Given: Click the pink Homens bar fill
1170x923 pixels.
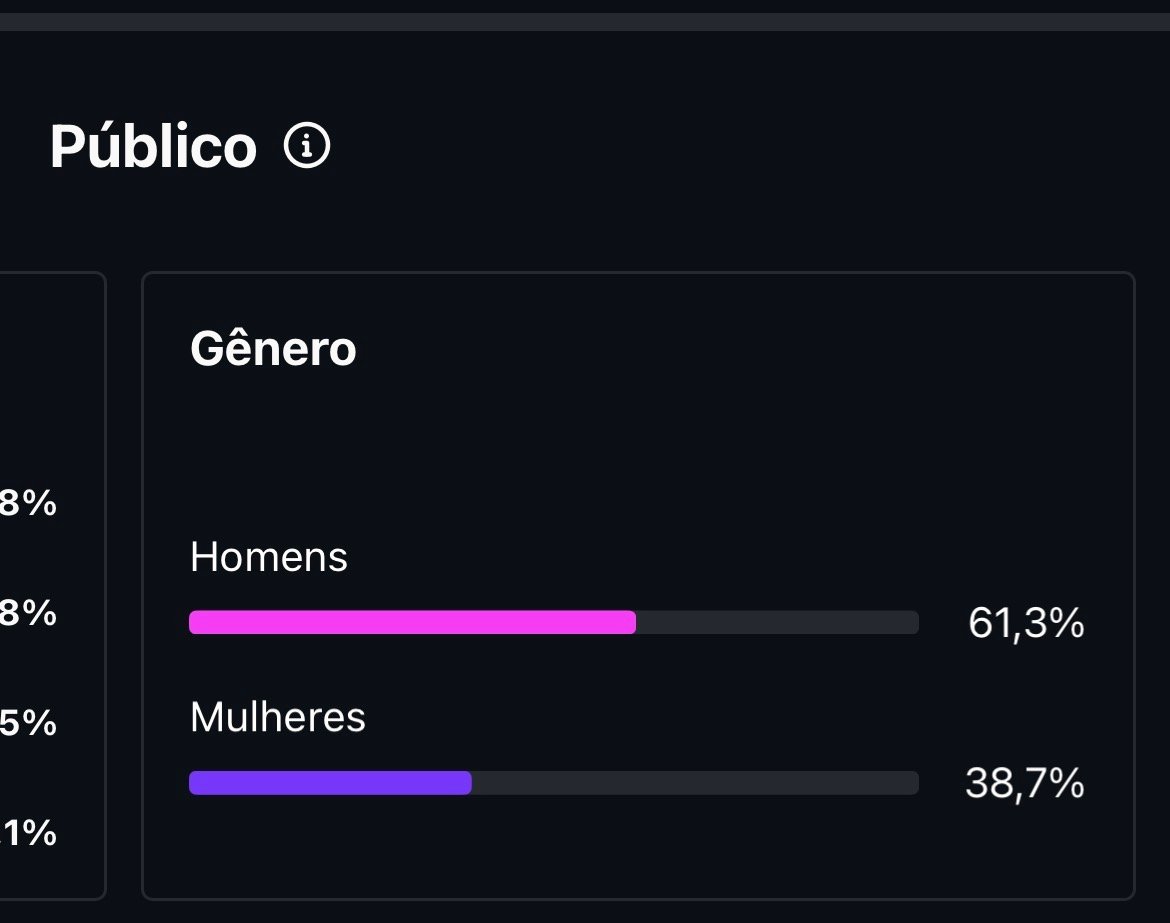Looking at the screenshot, I should (412, 622).
